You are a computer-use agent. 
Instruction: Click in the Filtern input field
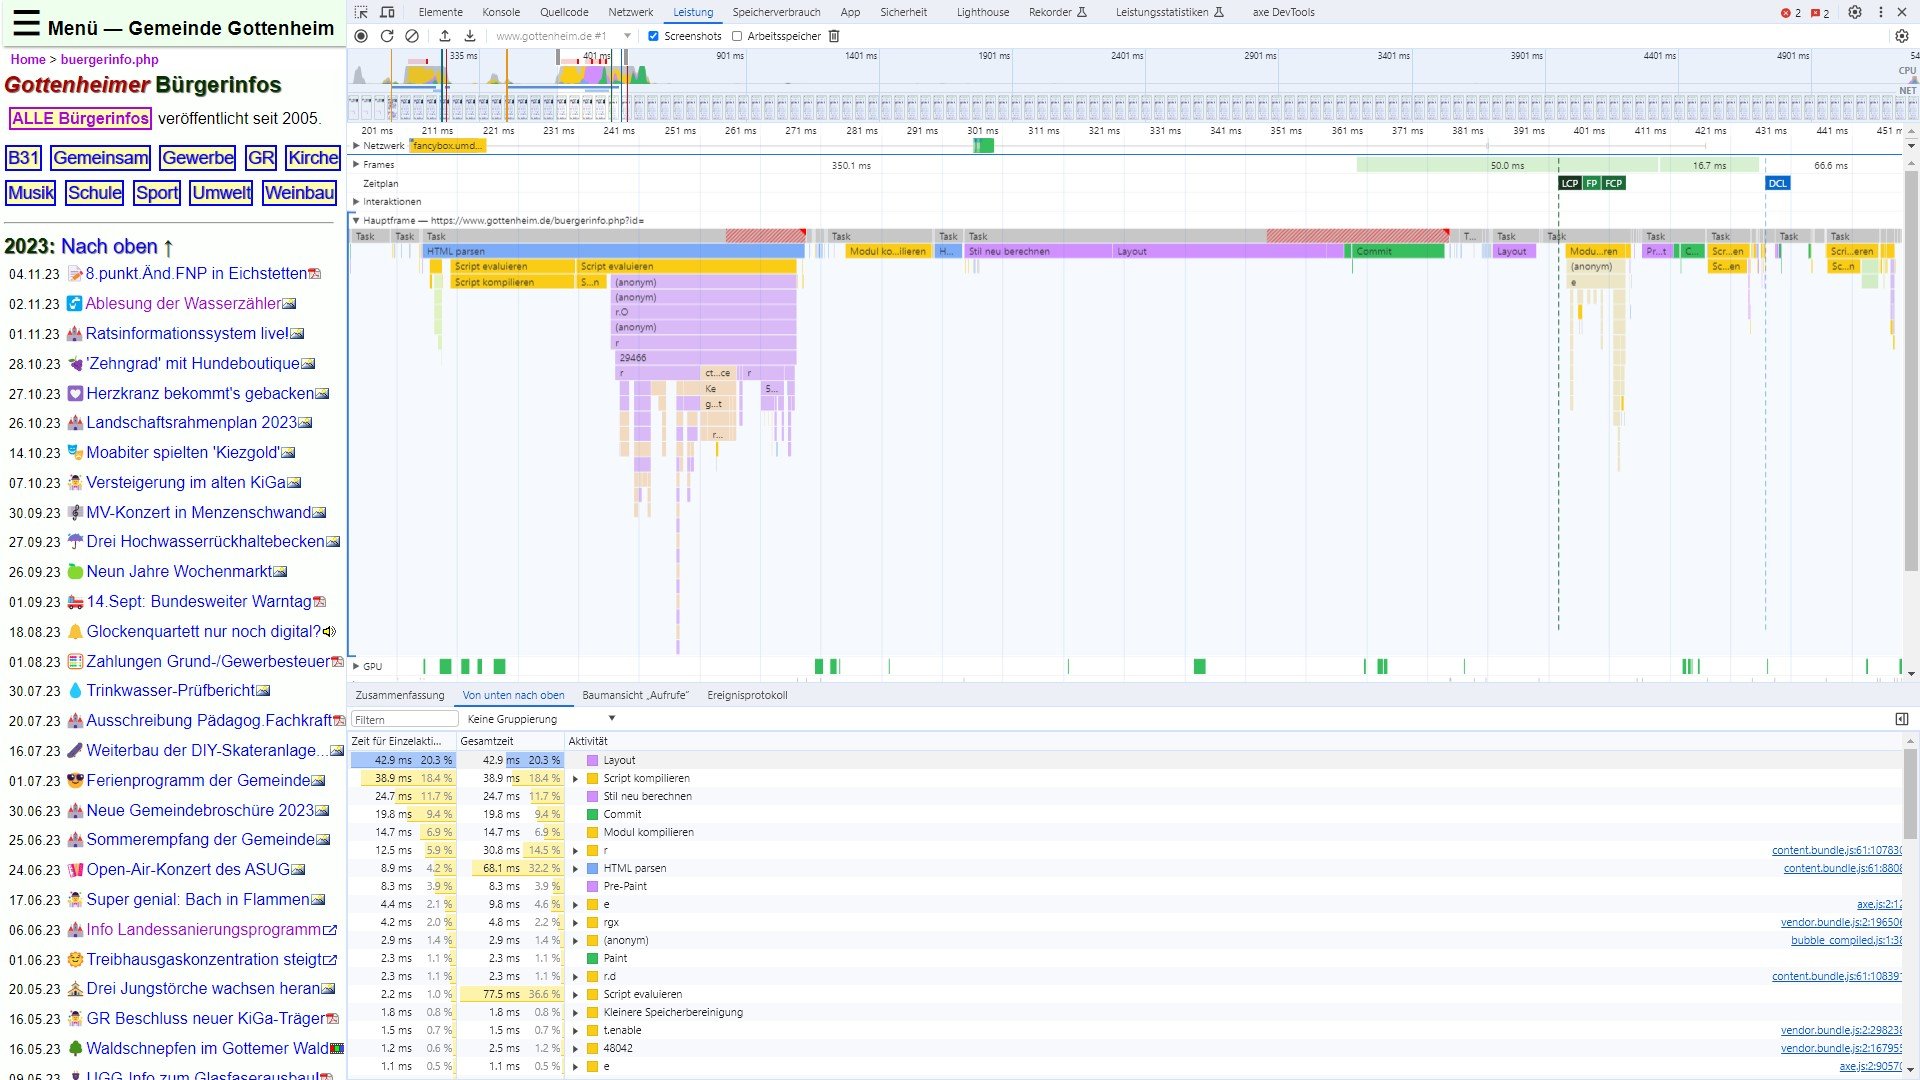point(404,719)
